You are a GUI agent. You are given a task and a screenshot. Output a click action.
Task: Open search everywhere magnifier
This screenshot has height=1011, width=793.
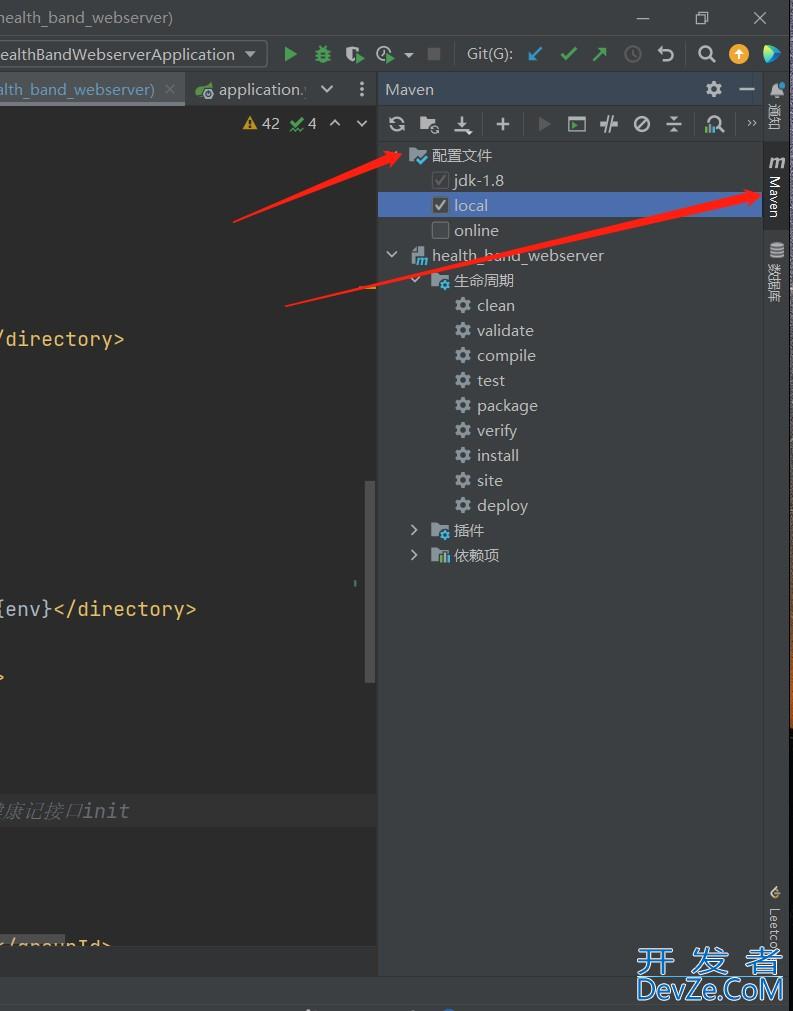pos(706,54)
